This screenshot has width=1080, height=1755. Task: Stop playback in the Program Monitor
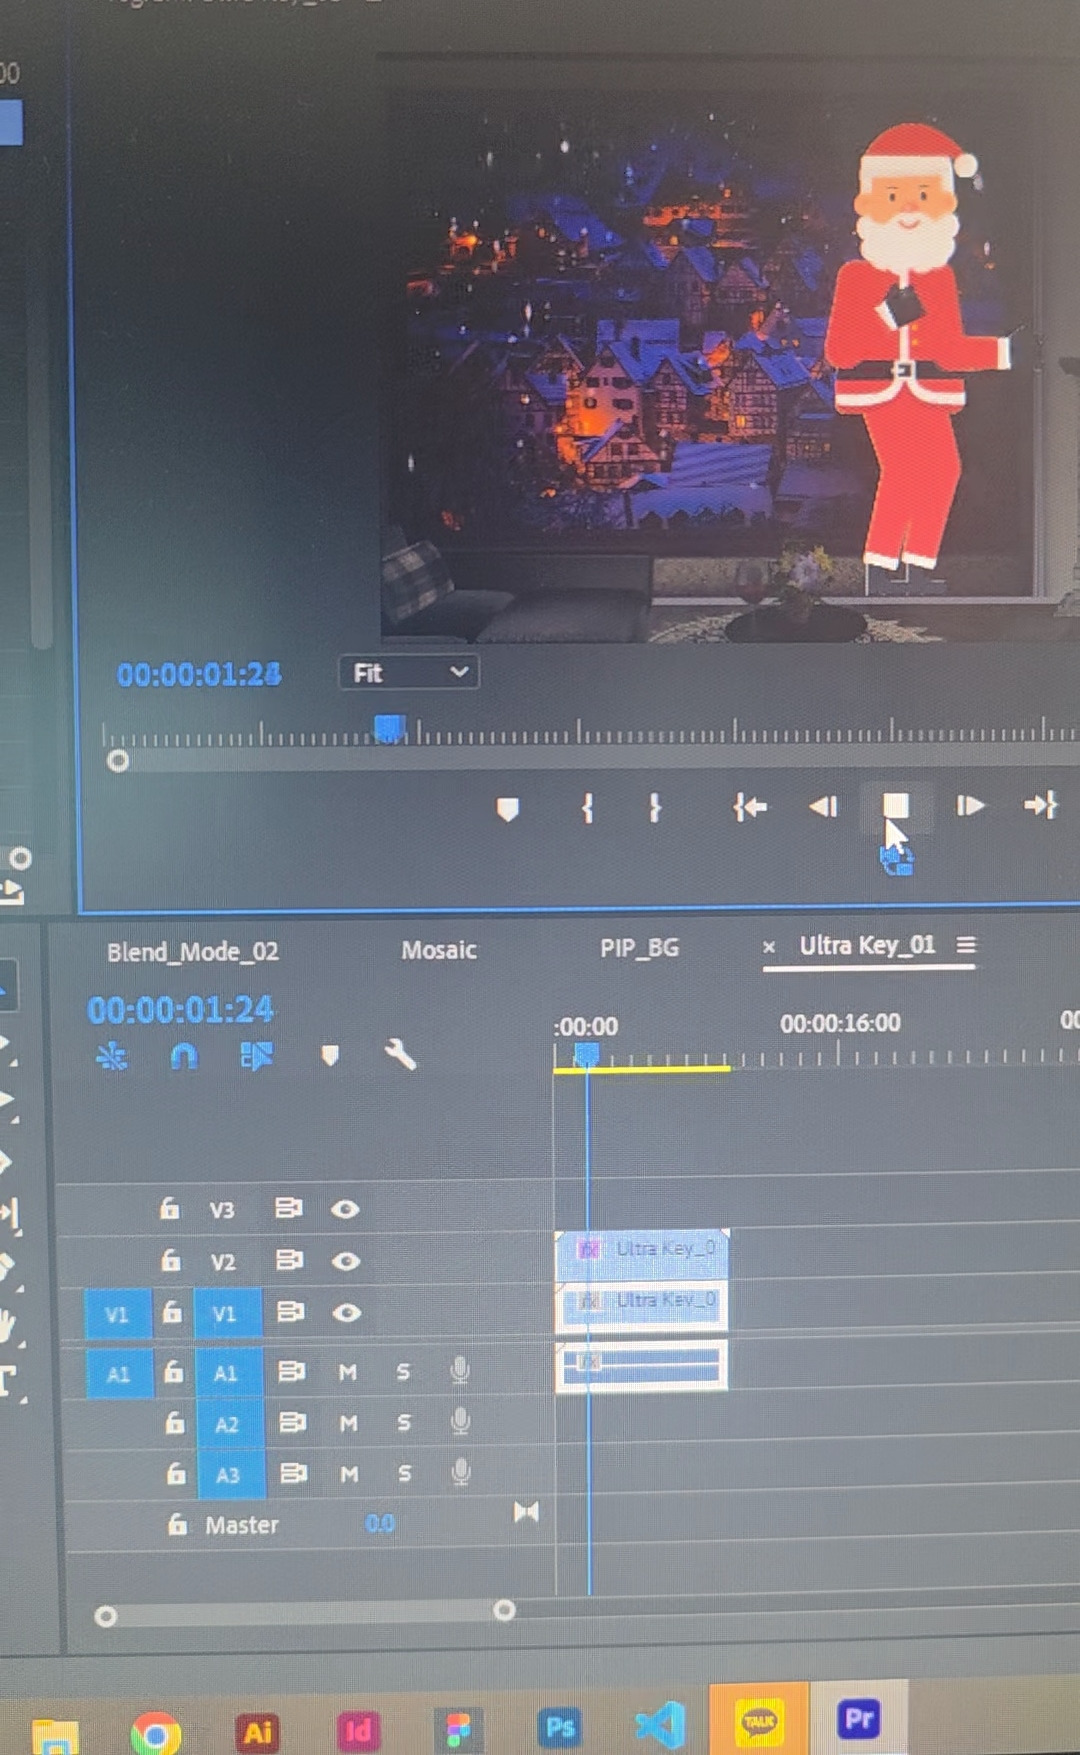pyautogui.click(x=896, y=806)
